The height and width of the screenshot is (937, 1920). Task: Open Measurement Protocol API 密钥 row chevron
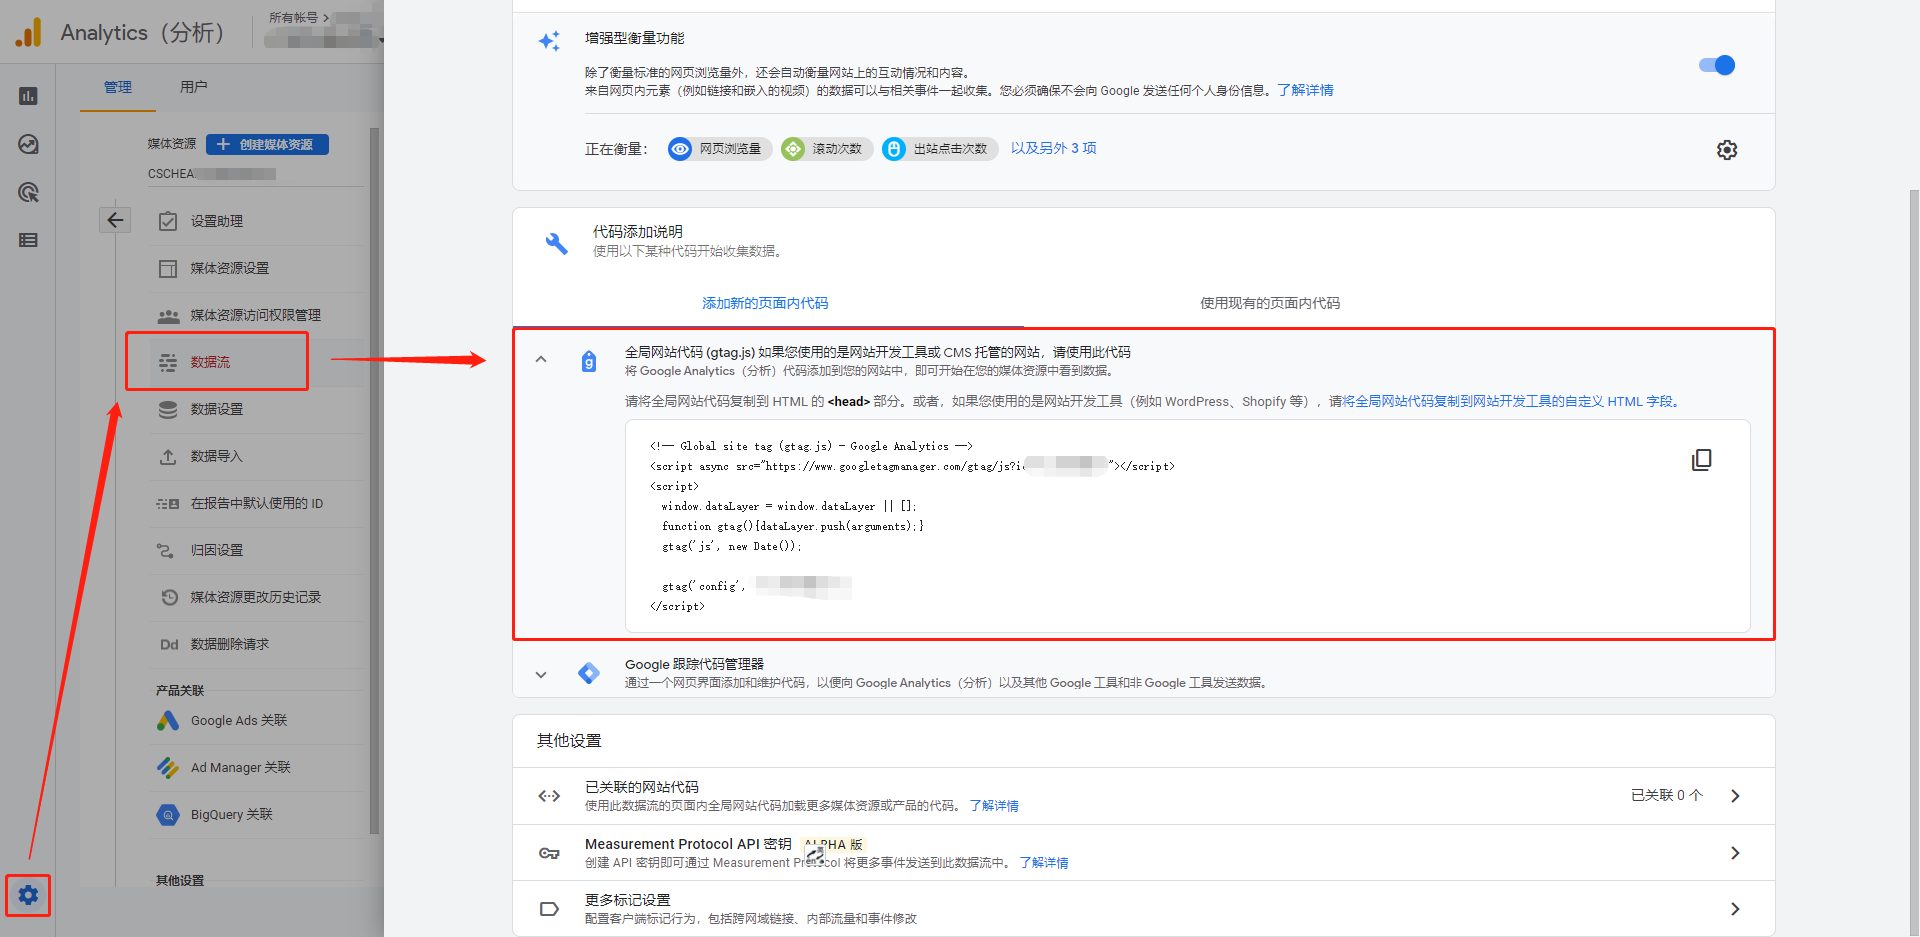tap(1735, 853)
